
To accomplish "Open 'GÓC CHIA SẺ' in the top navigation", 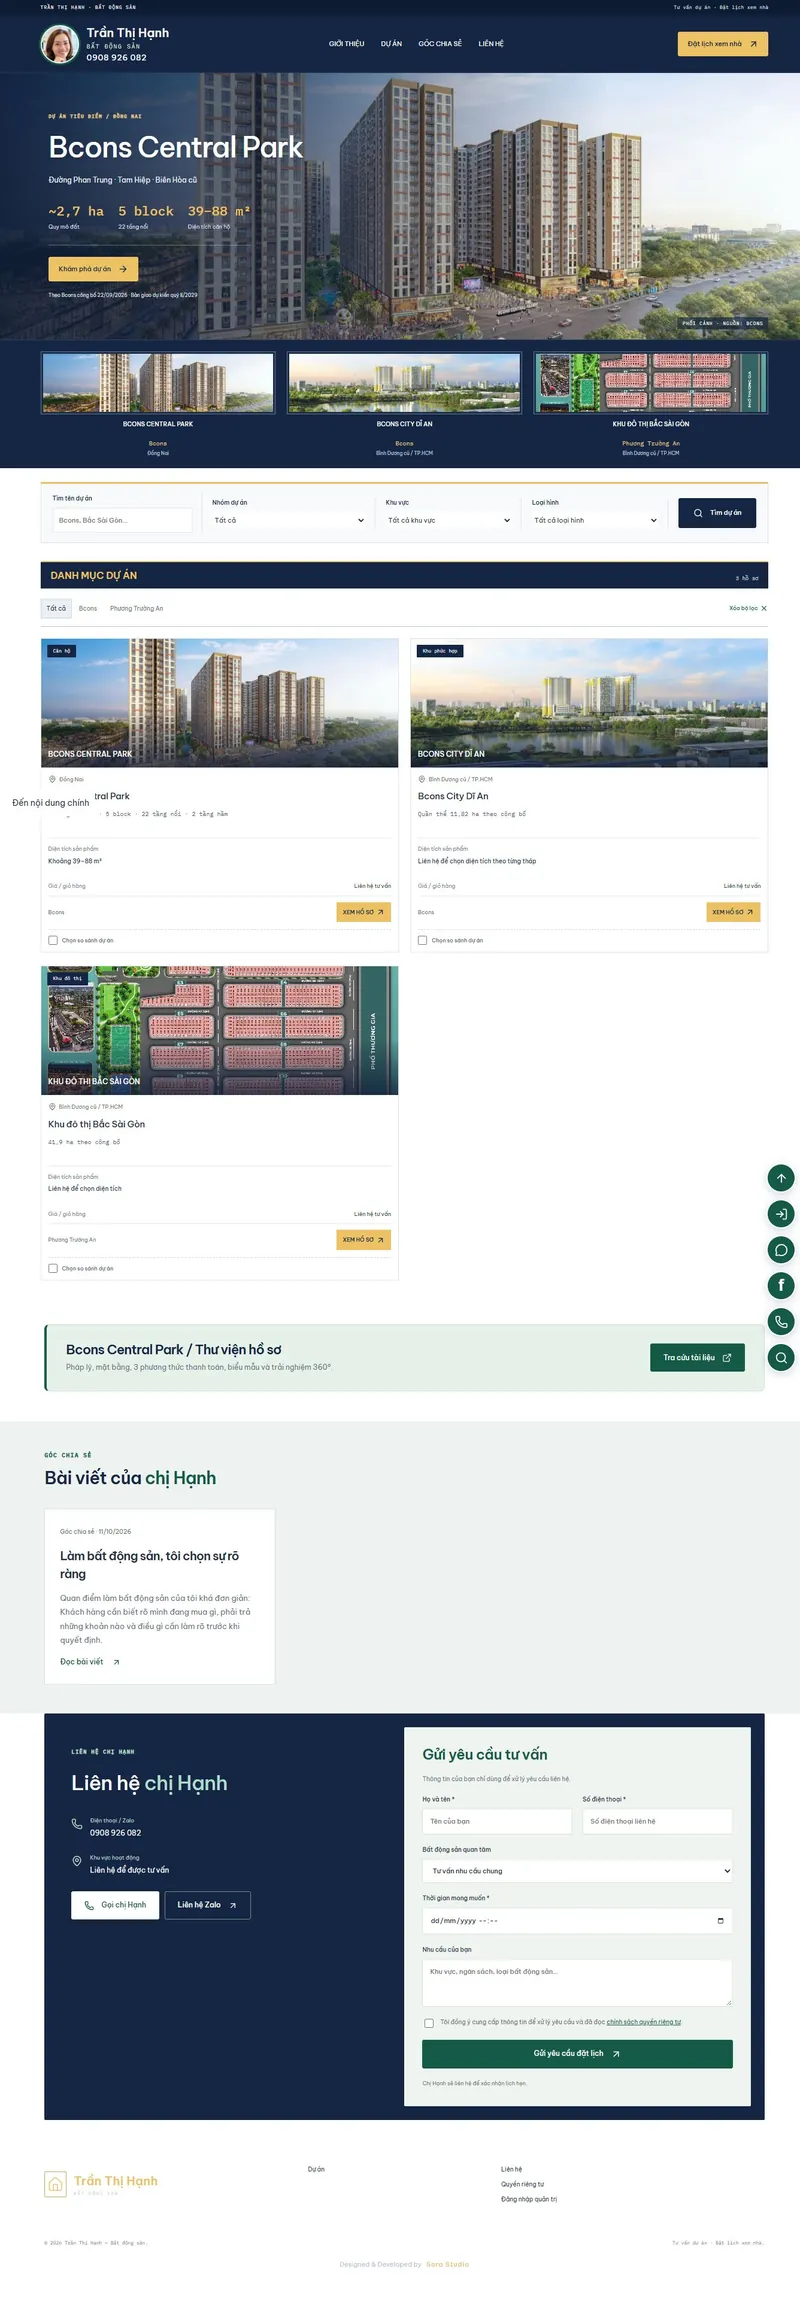I will point(440,44).
